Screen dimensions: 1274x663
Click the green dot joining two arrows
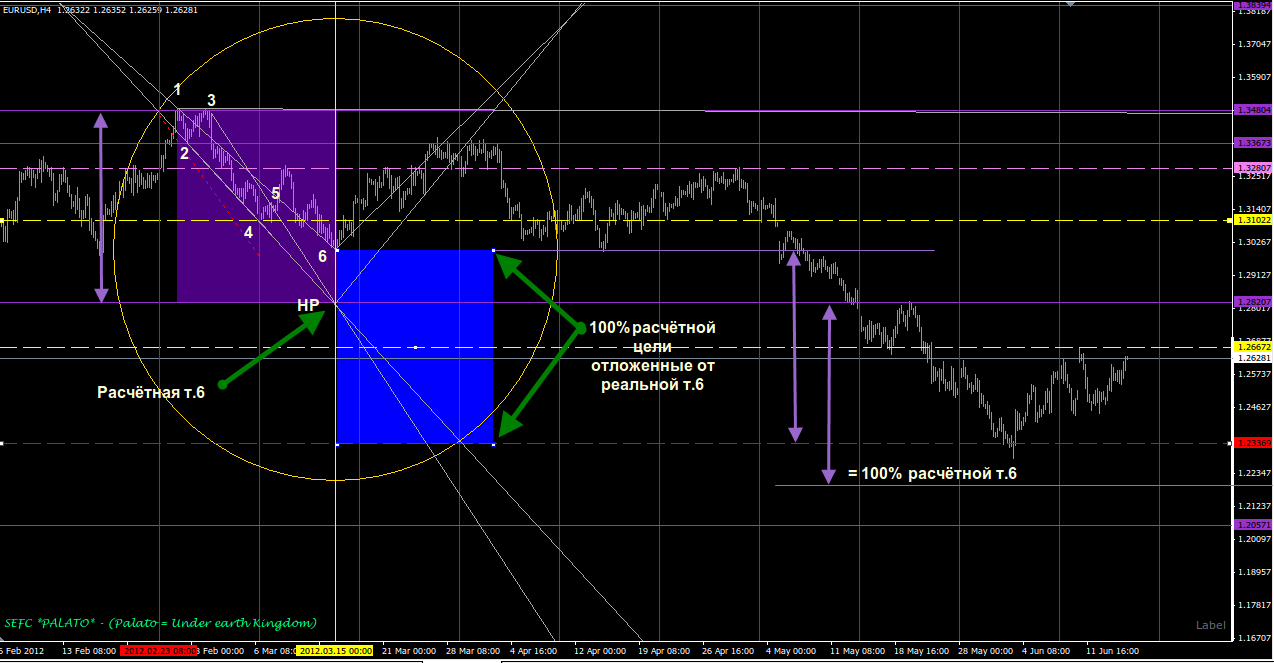(x=579, y=328)
